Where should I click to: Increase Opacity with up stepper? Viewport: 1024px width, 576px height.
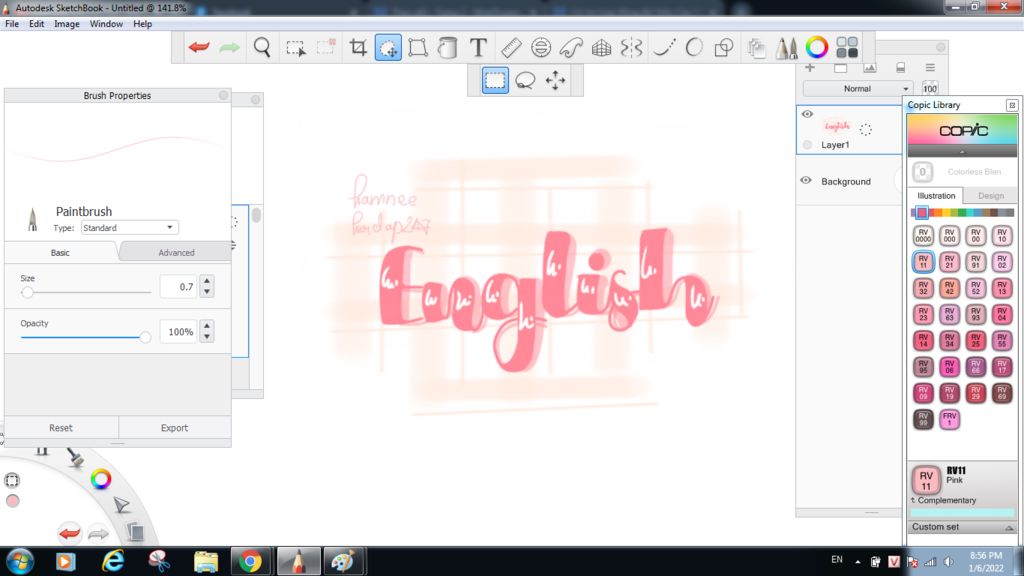(207, 326)
